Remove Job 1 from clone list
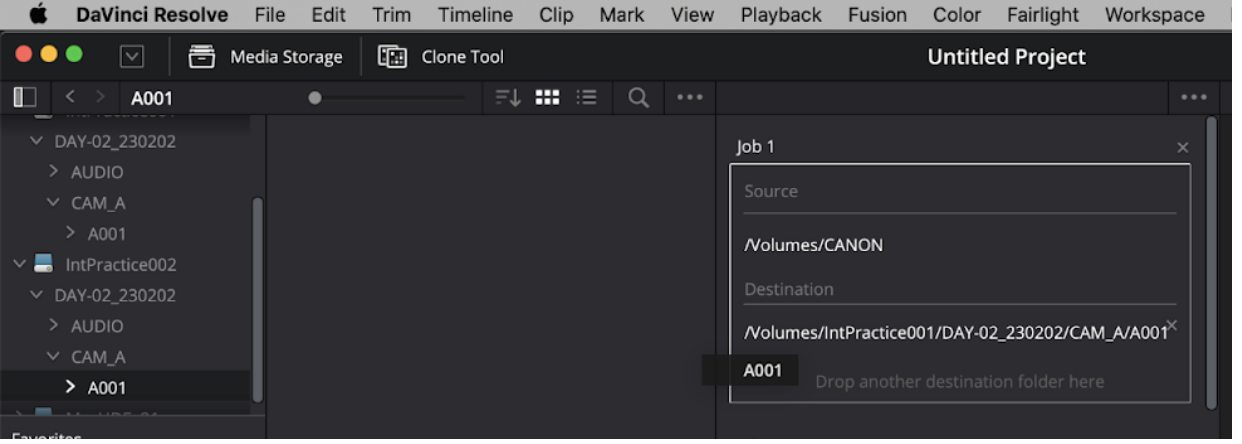The height and width of the screenshot is (444, 1242). 1183,148
